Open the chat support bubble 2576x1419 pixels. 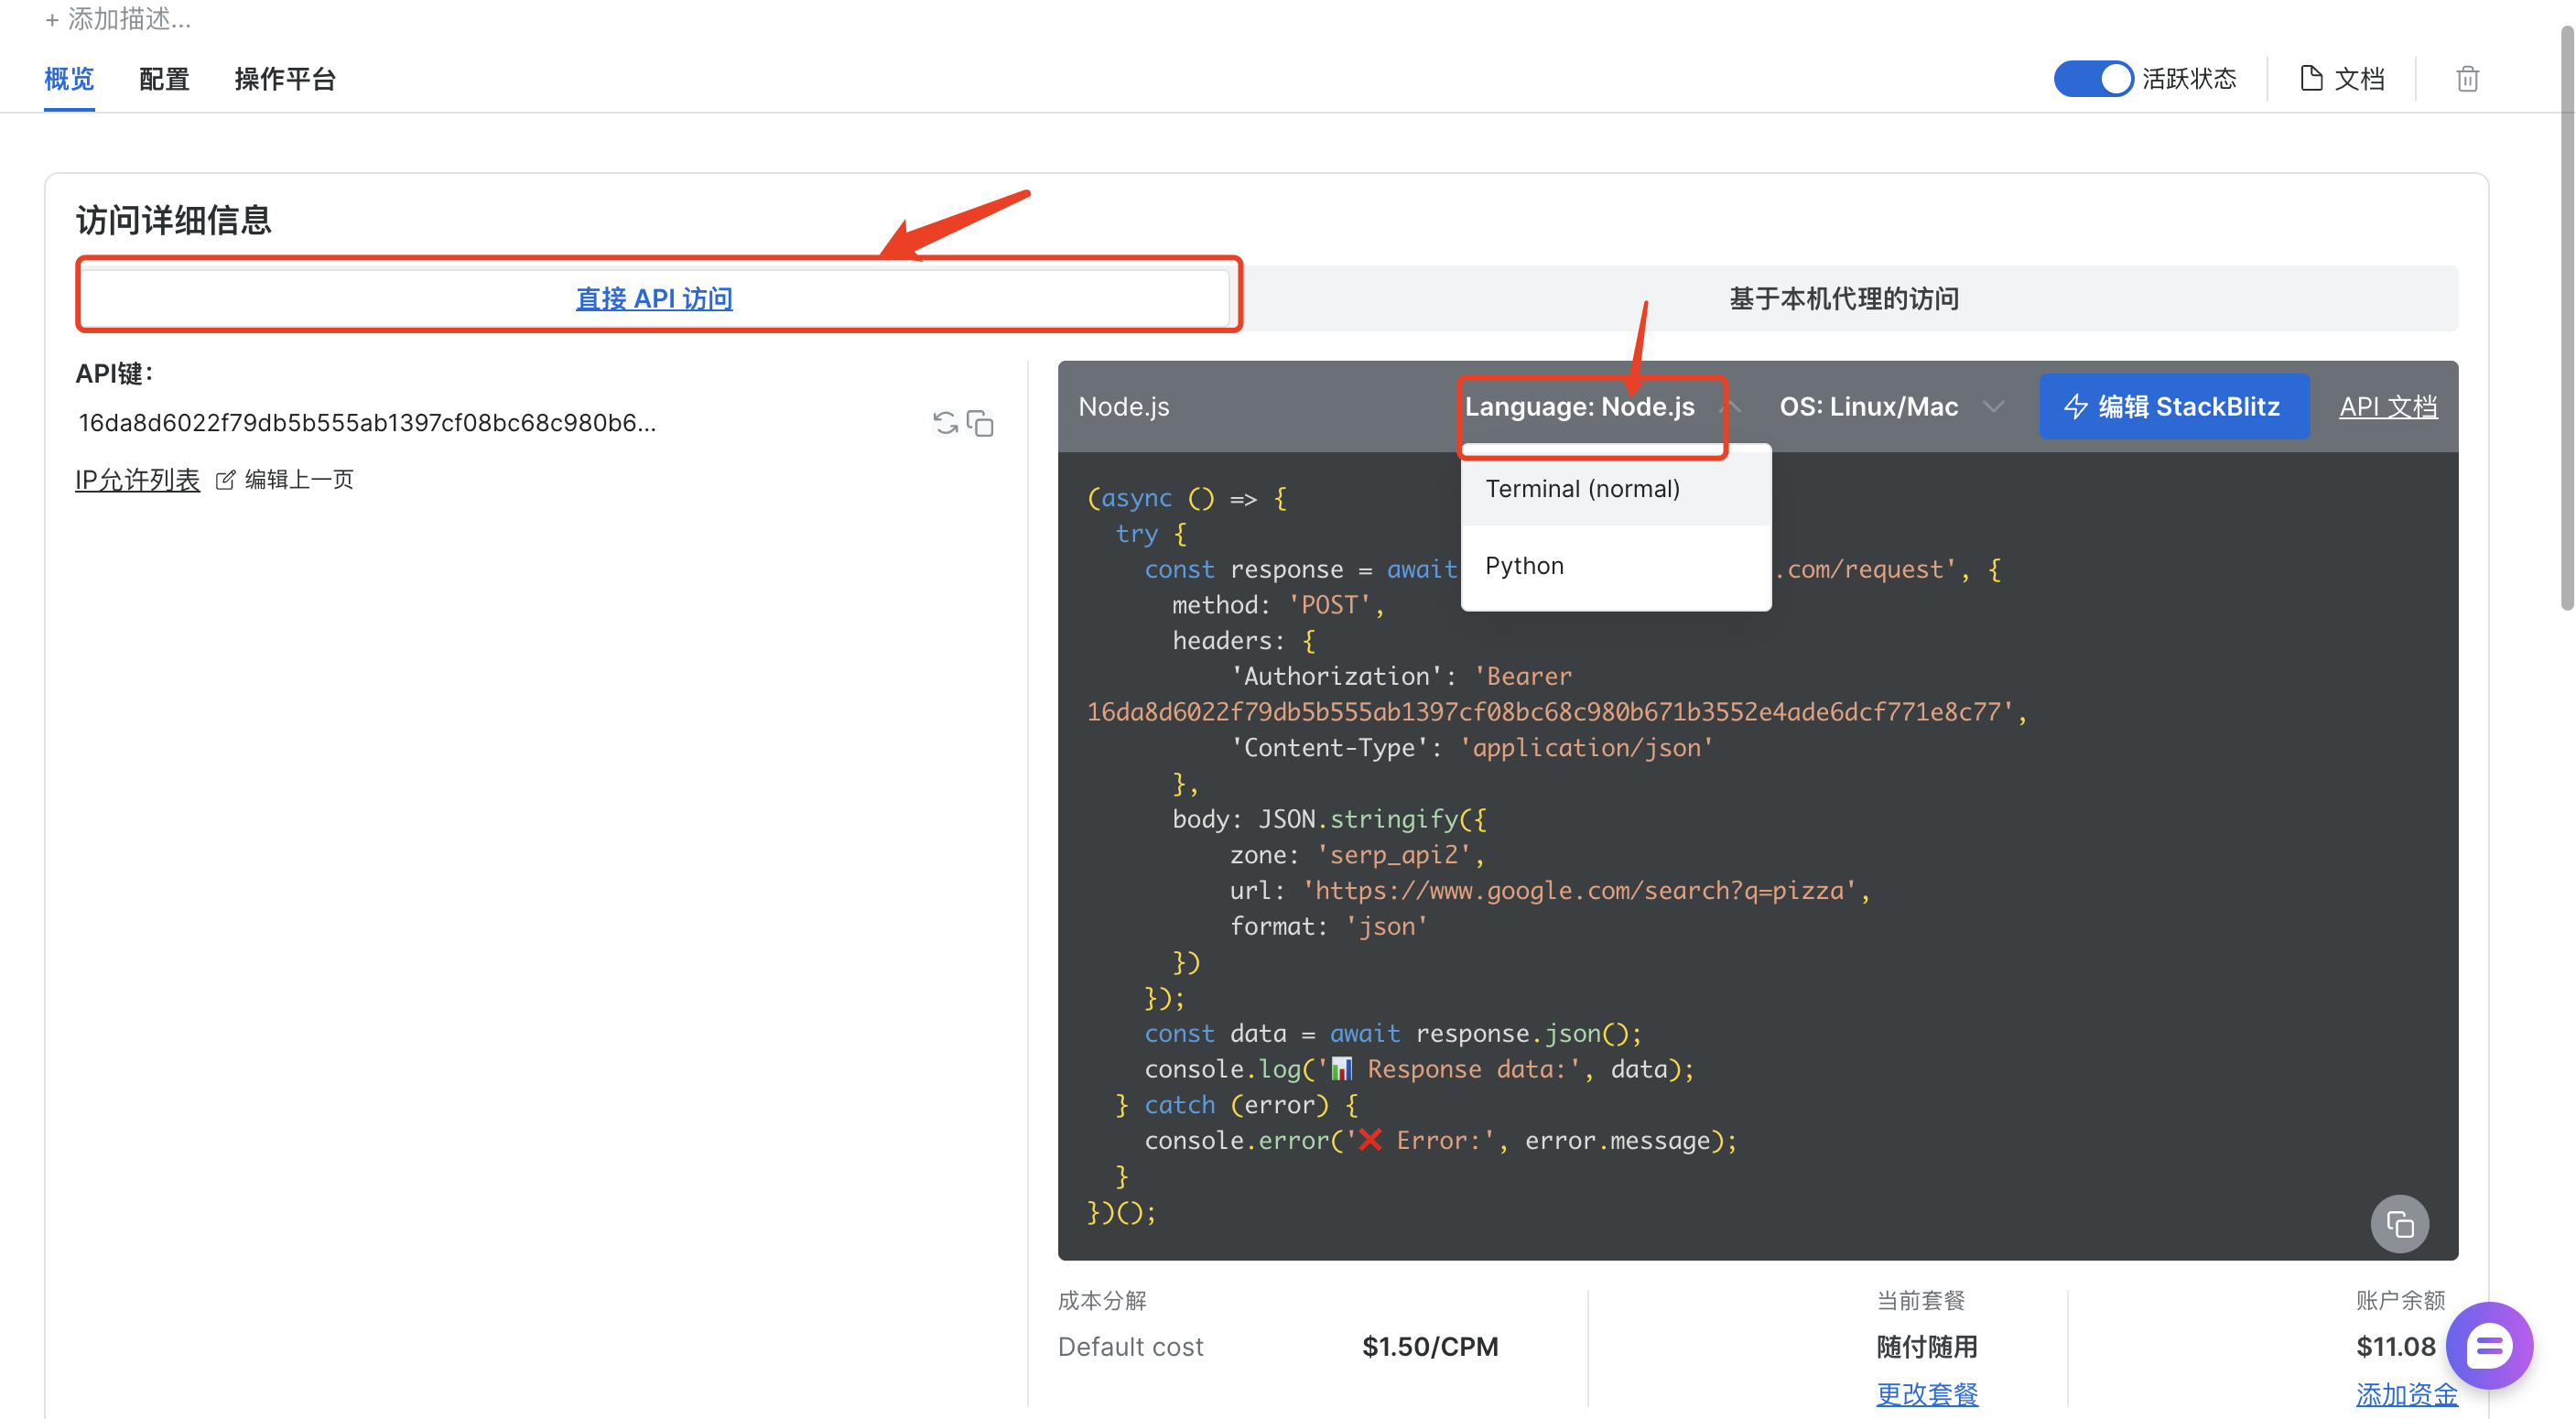tap(2488, 1346)
